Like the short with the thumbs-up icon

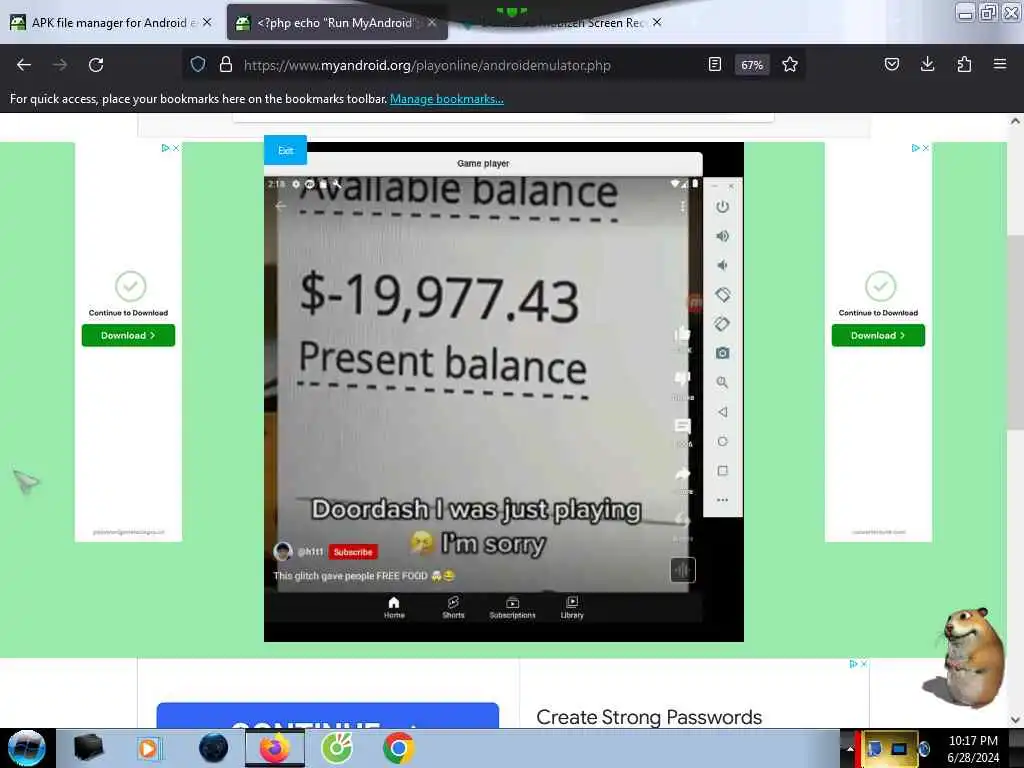click(x=682, y=335)
